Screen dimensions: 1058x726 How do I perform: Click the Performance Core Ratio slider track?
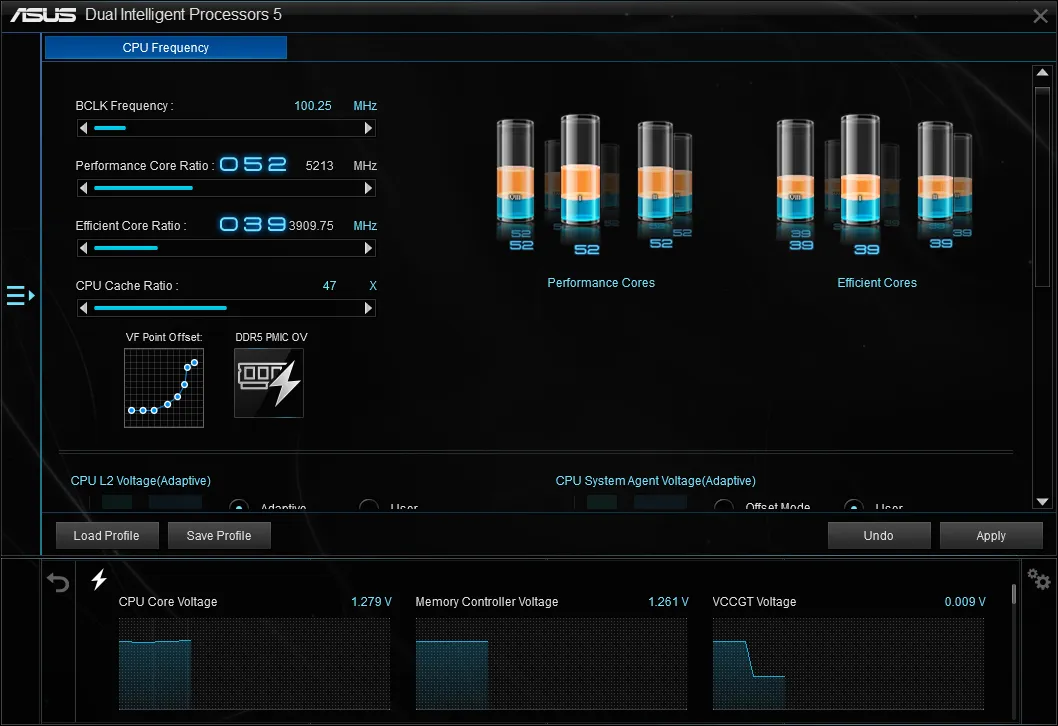tap(226, 188)
